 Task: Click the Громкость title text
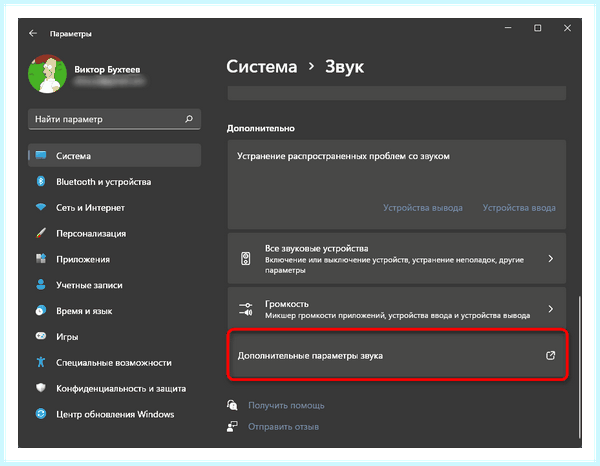point(287,304)
